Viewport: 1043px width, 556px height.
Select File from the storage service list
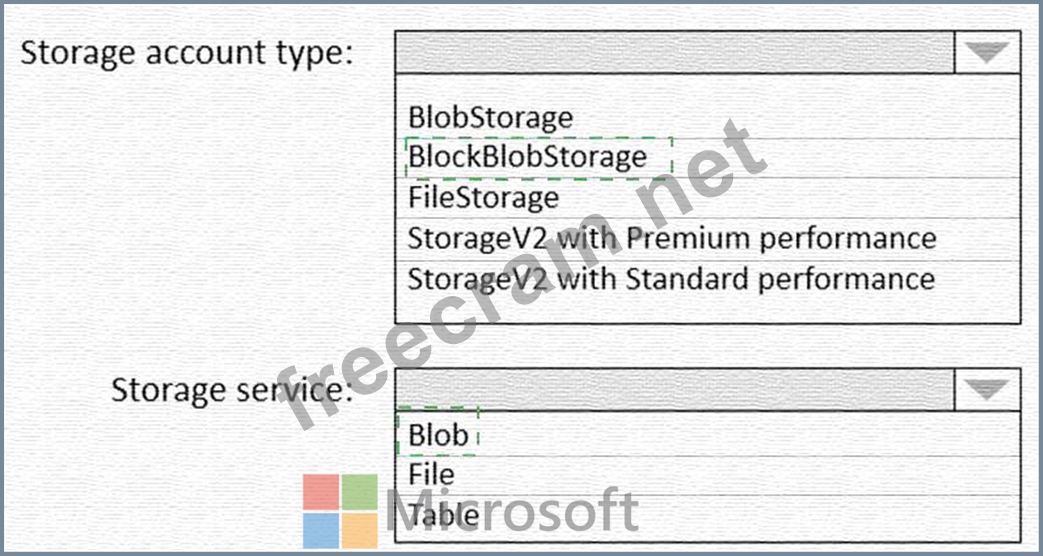[x=432, y=475]
